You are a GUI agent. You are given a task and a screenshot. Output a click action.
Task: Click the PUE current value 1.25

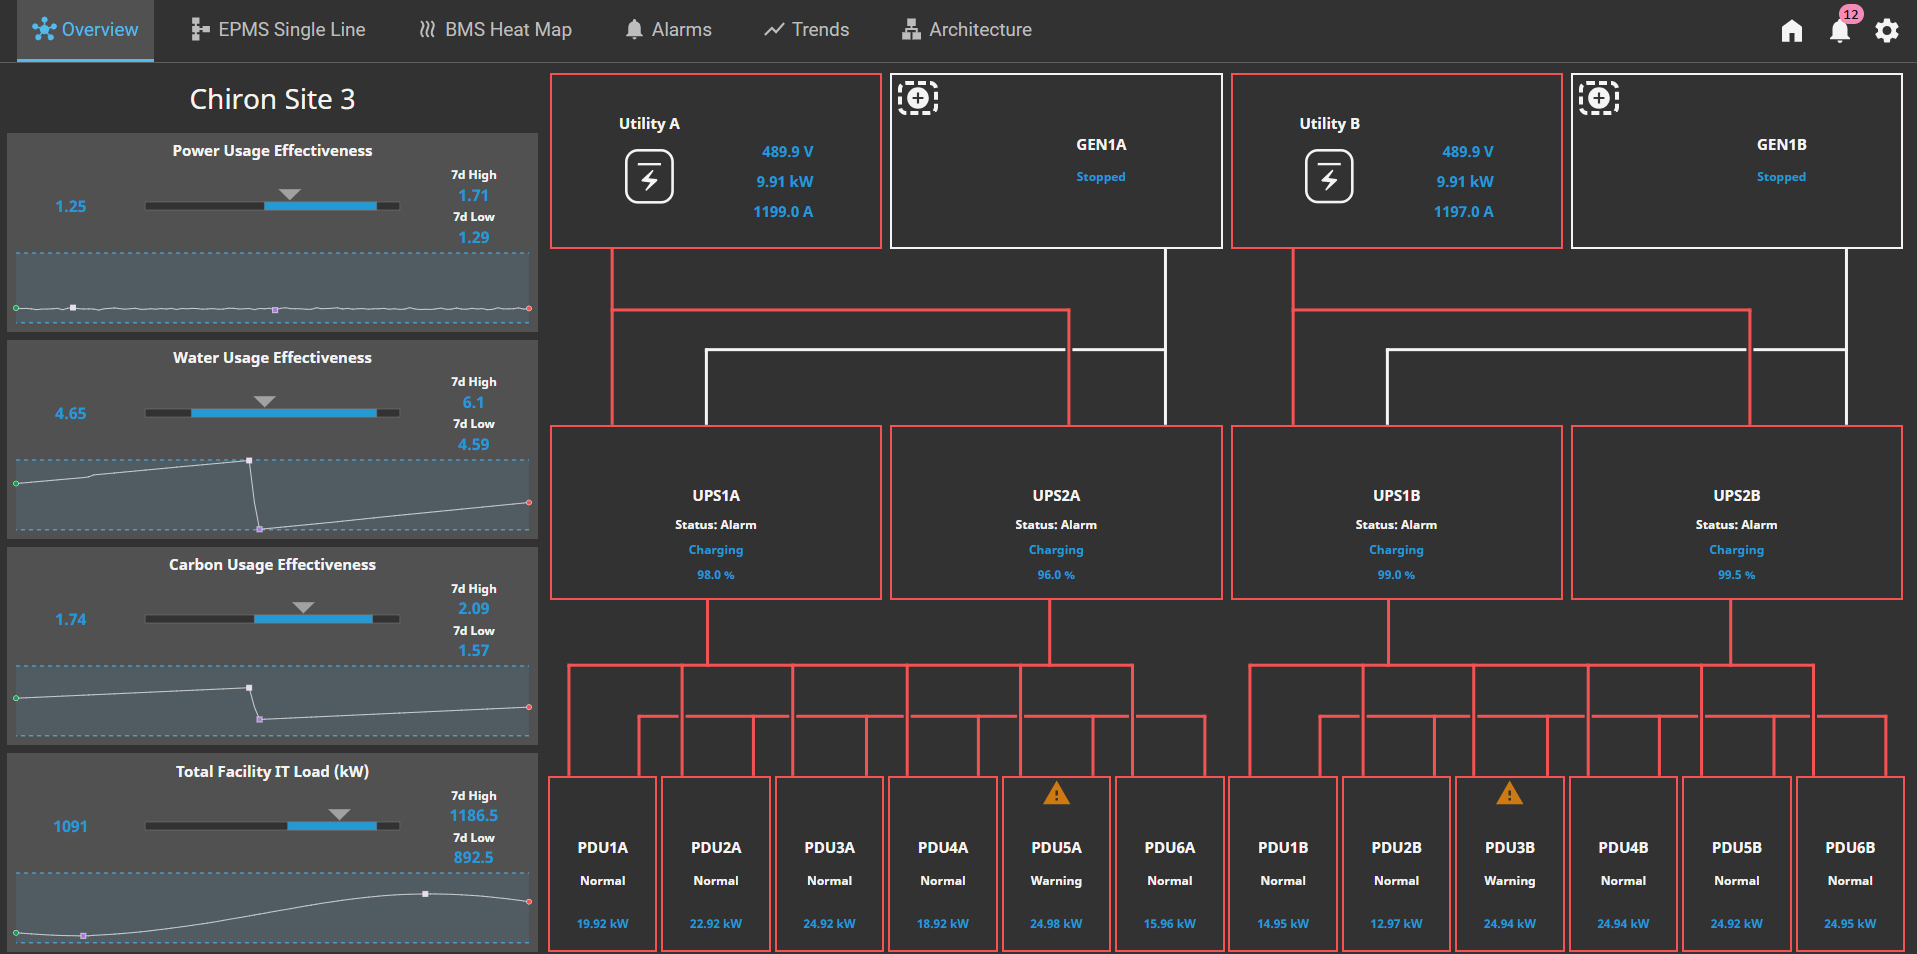(70, 206)
